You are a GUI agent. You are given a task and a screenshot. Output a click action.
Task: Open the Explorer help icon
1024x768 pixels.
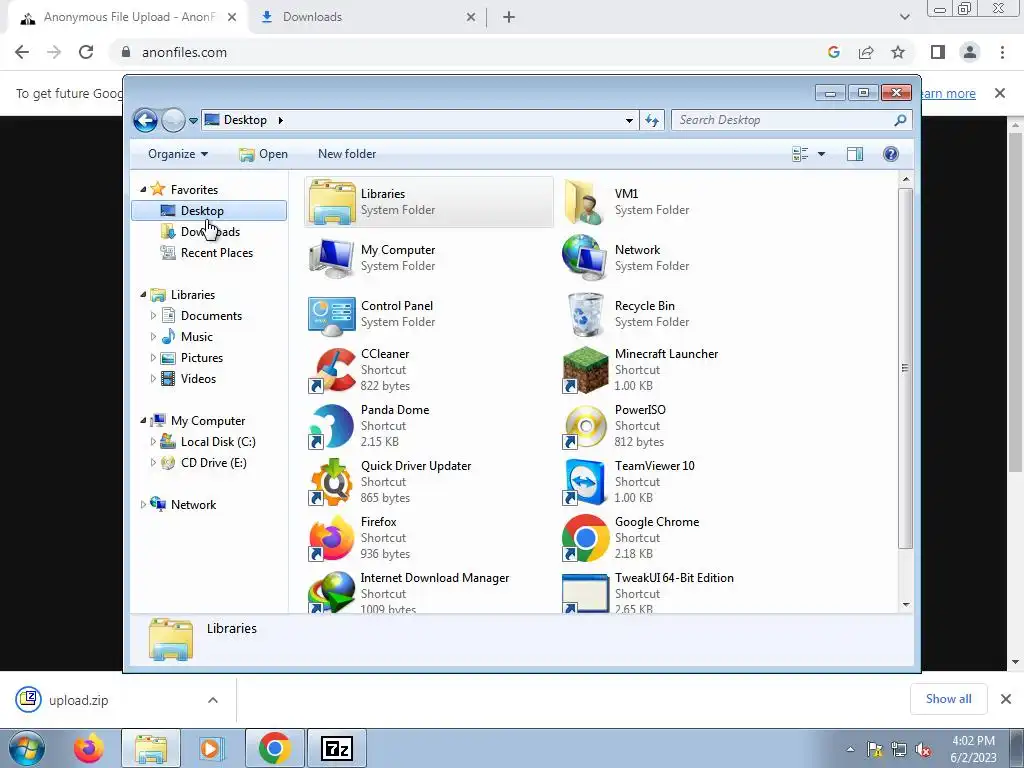tap(891, 154)
